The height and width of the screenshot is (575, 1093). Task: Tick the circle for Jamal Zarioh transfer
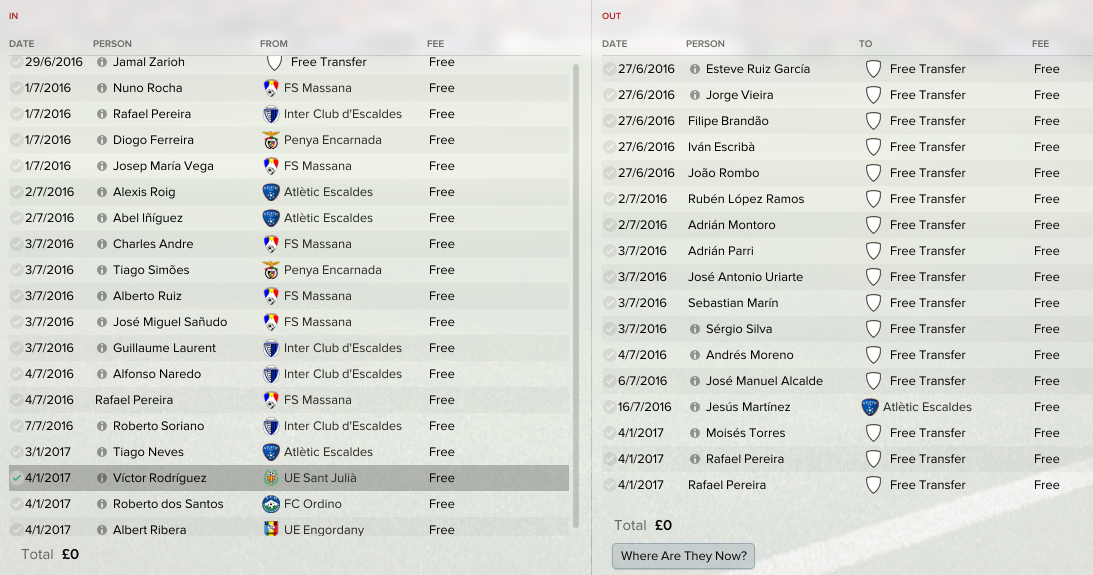tap(17, 62)
